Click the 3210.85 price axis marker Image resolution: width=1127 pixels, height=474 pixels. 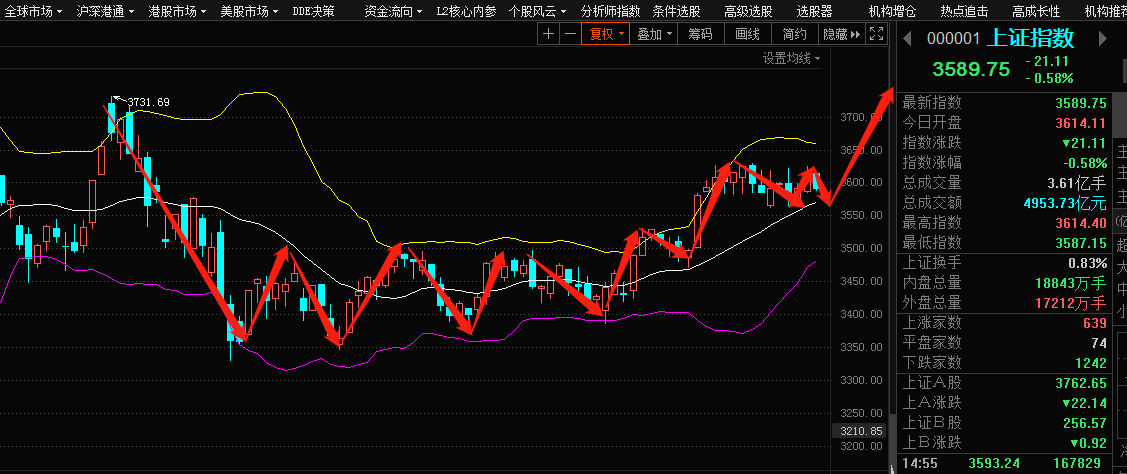pyautogui.click(x=860, y=432)
